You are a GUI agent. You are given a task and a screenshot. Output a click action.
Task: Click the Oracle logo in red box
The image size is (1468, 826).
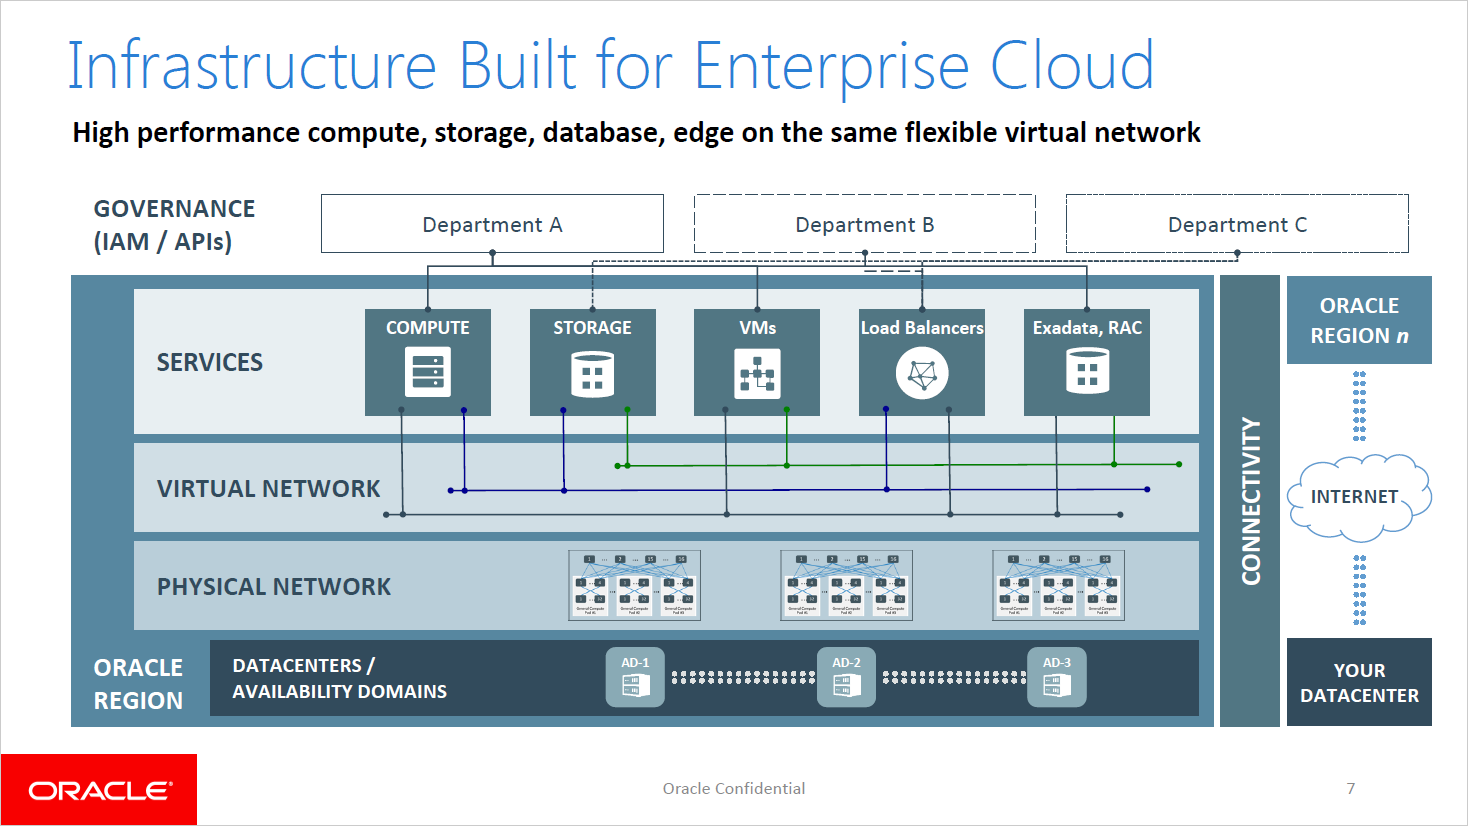pos(99,790)
